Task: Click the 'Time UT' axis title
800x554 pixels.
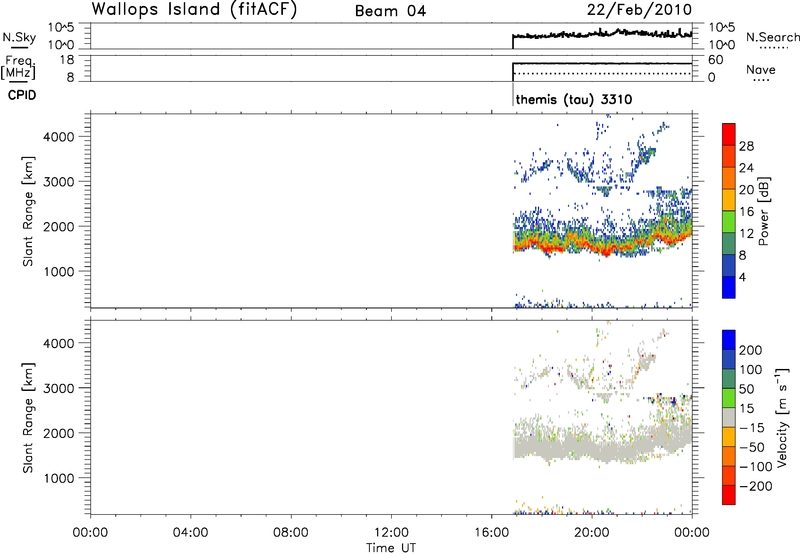Action: (x=391, y=547)
